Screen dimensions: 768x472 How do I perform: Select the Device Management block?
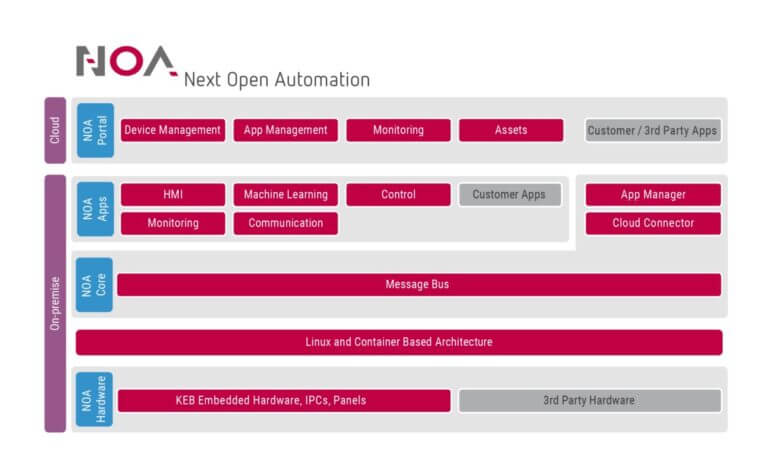[x=172, y=130]
